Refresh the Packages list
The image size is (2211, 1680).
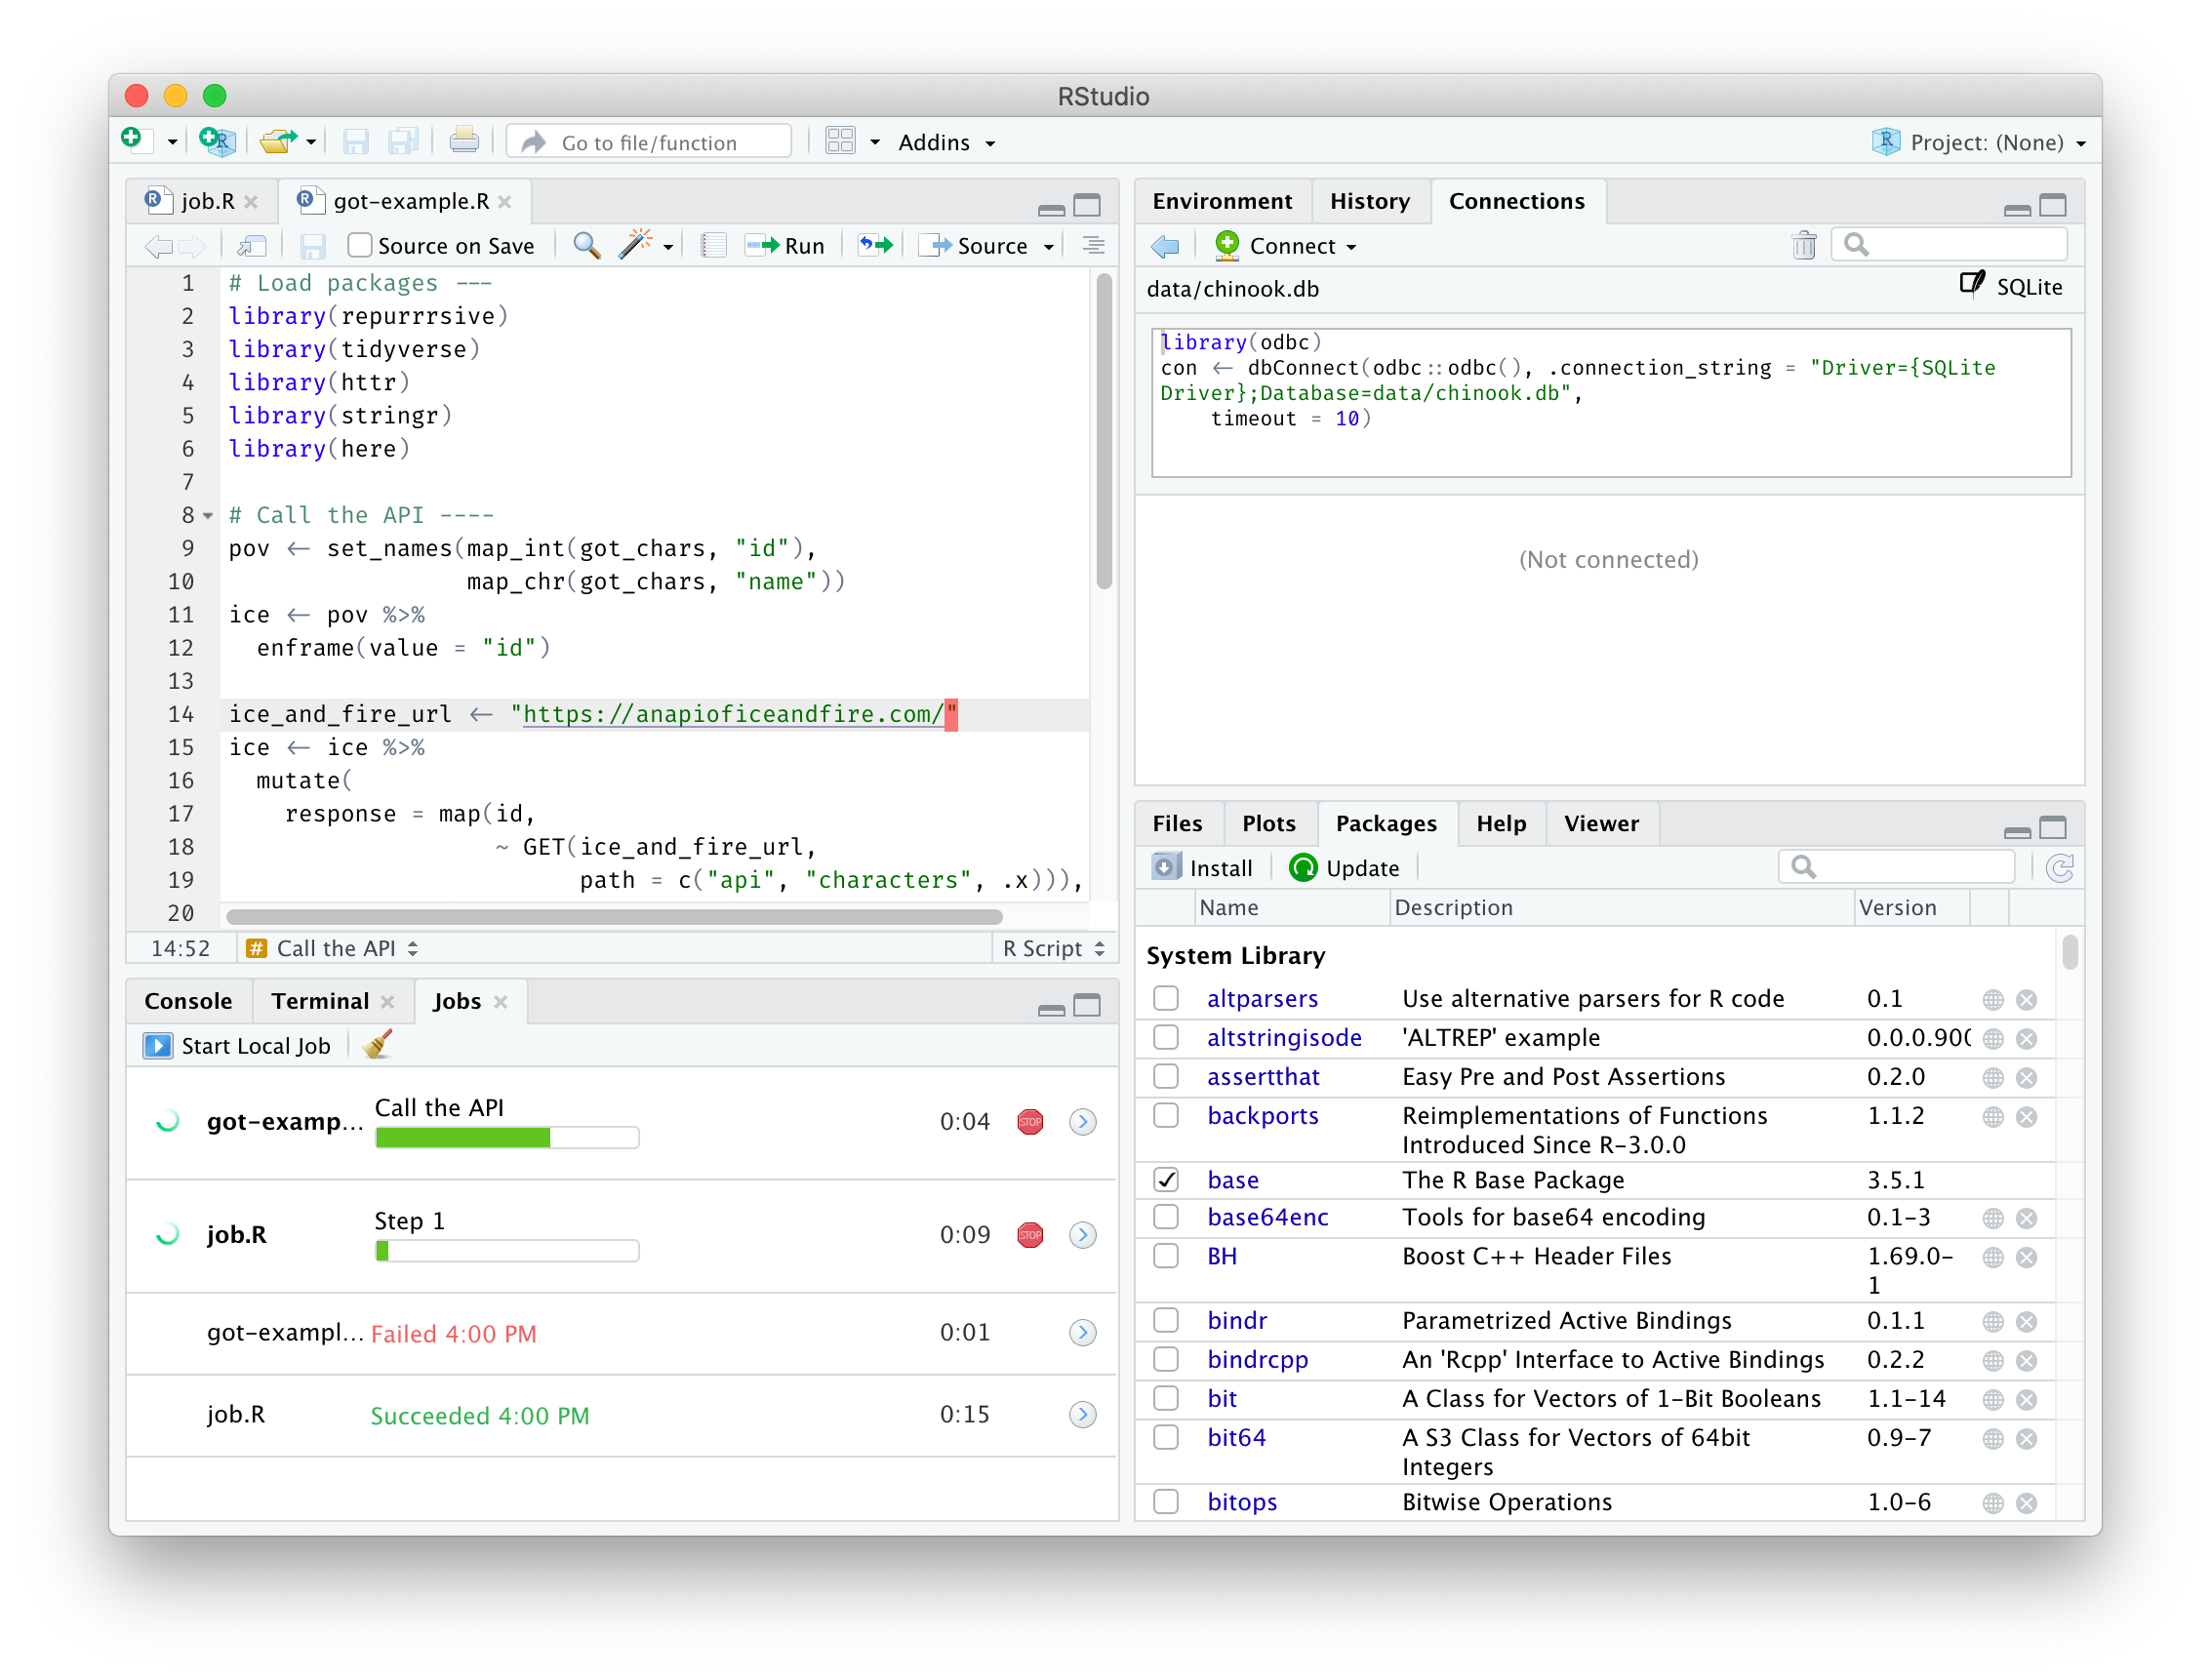tap(2059, 868)
